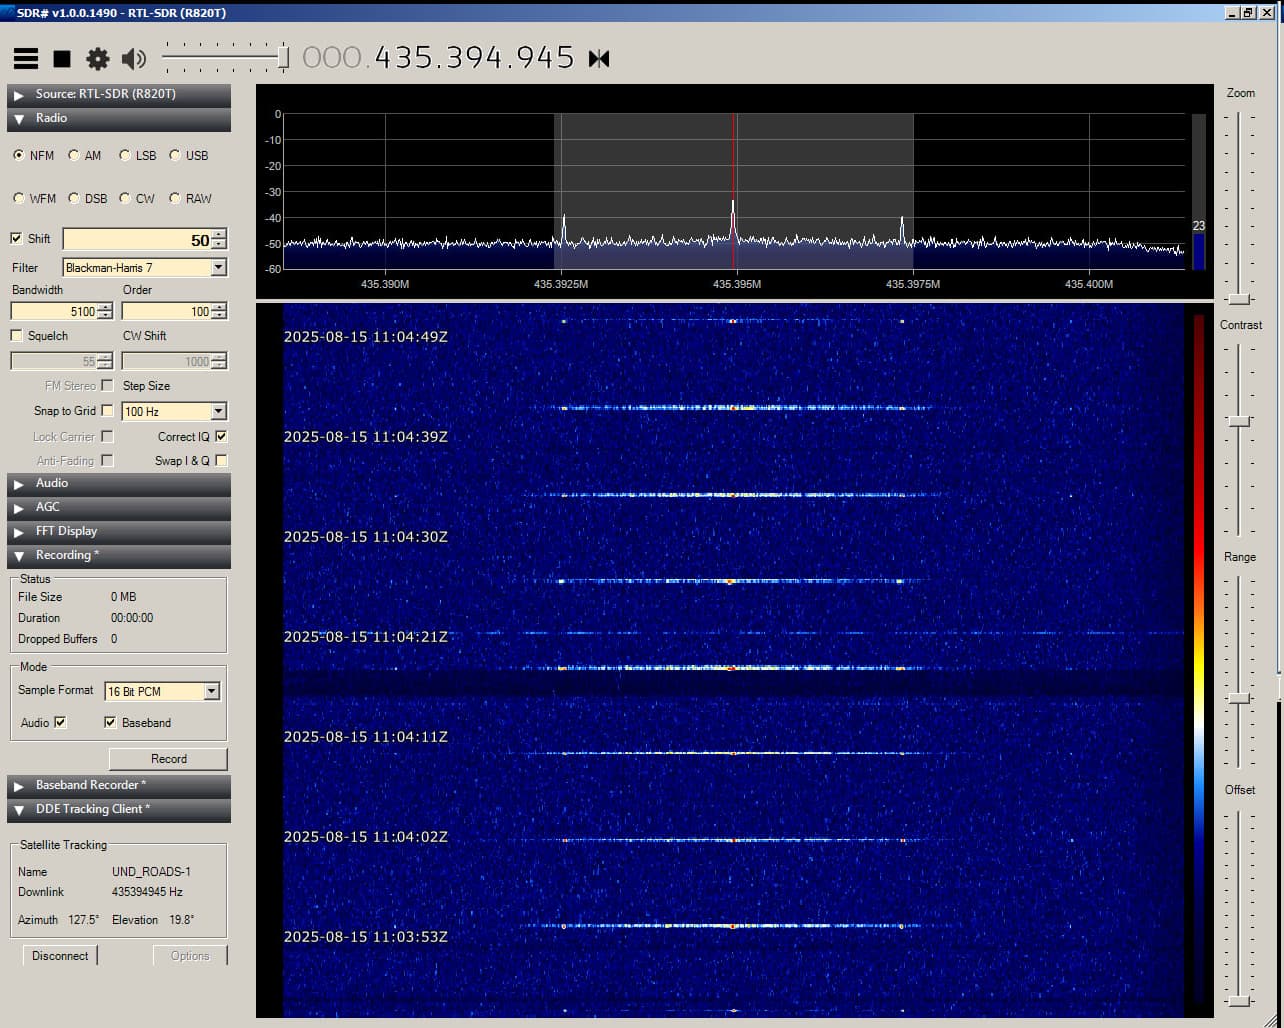
Task: Enable the Squelch checkbox
Action: [17, 336]
